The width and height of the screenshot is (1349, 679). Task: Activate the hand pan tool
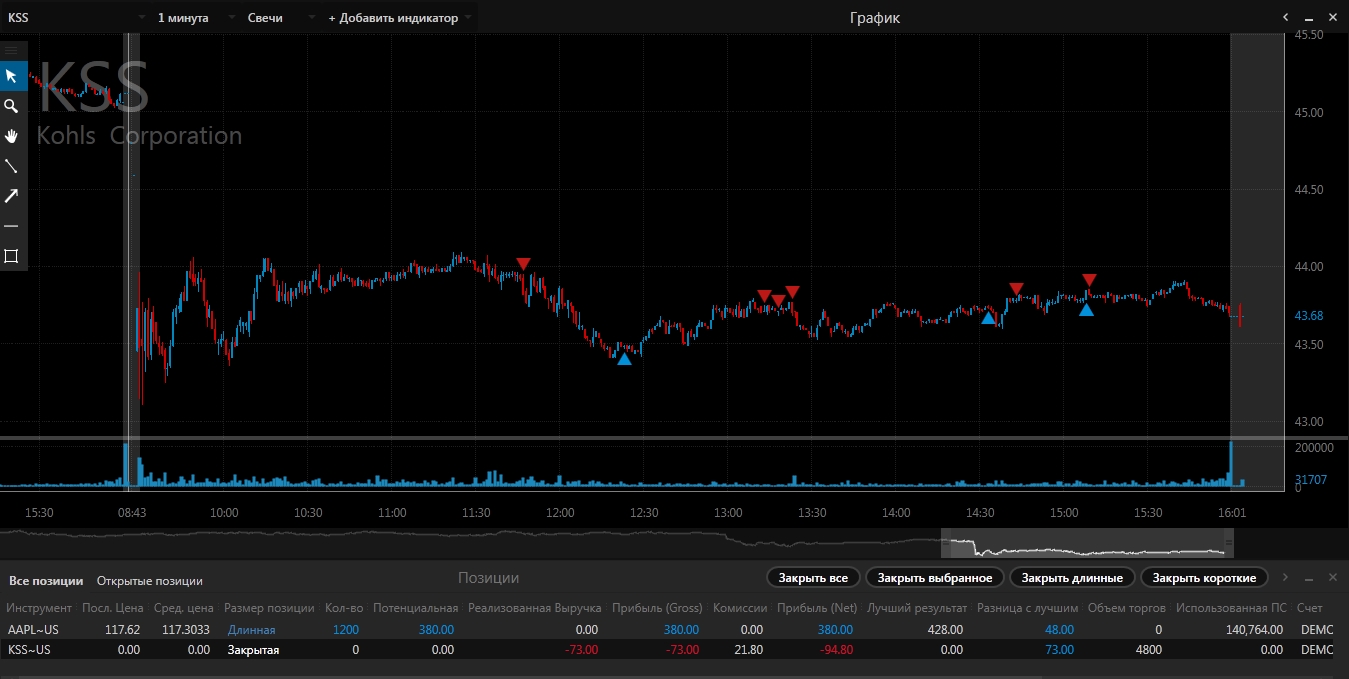click(x=12, y=136)
